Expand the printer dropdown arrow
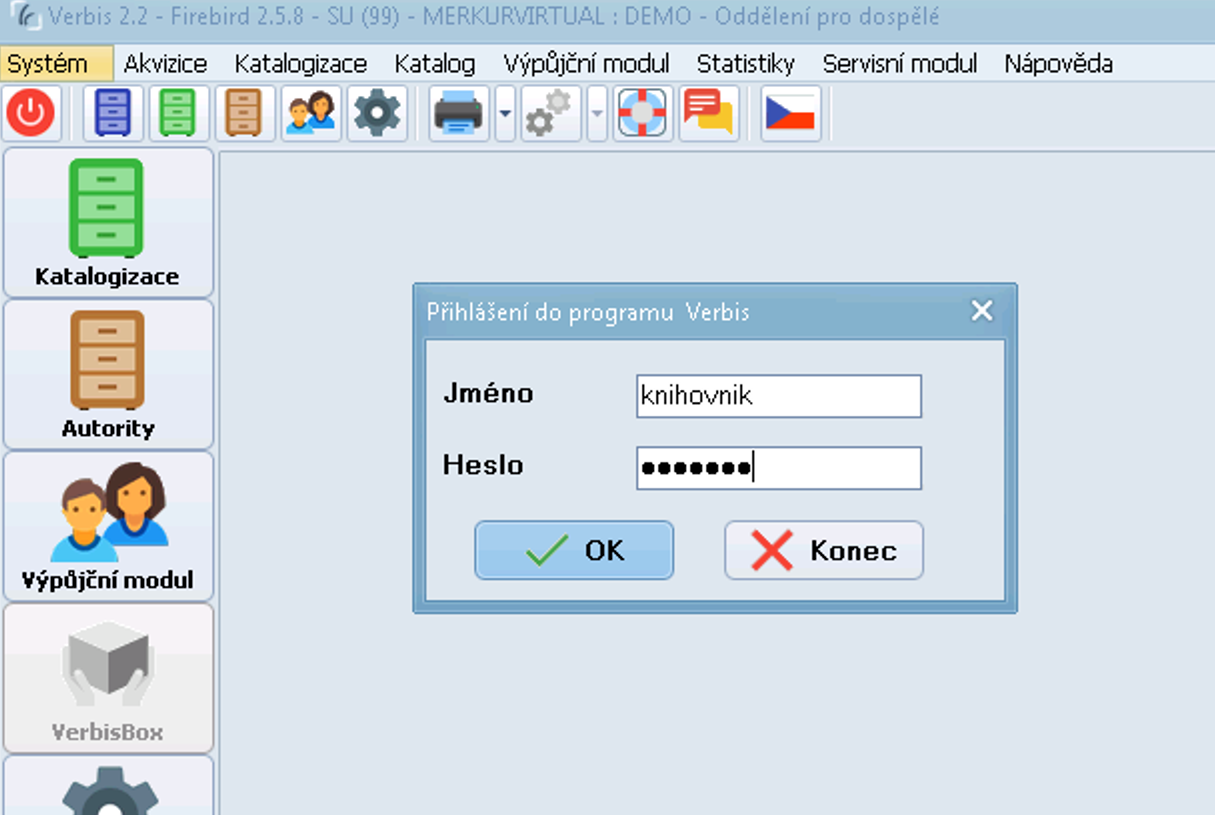The image size is (1215, 815). coord(505,113)
